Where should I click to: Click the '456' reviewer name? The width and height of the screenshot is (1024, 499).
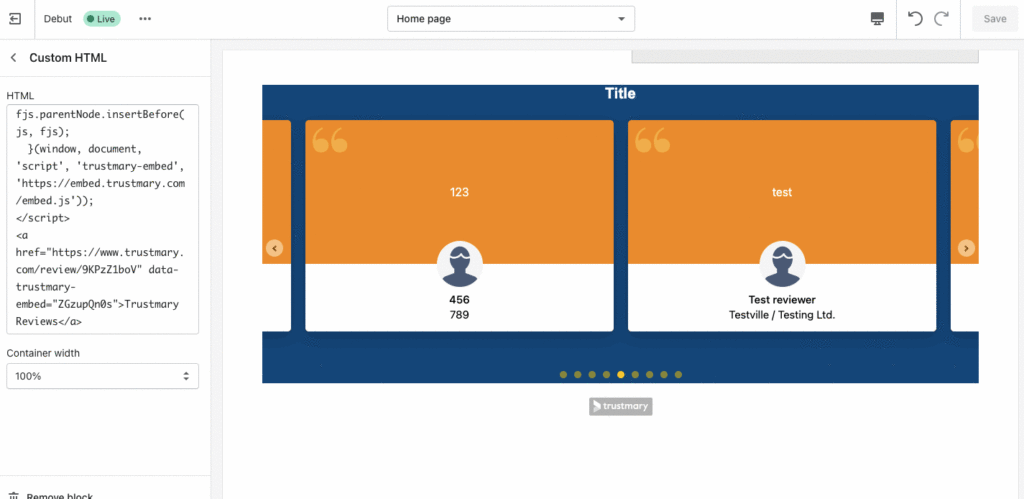tap(460, 300)
